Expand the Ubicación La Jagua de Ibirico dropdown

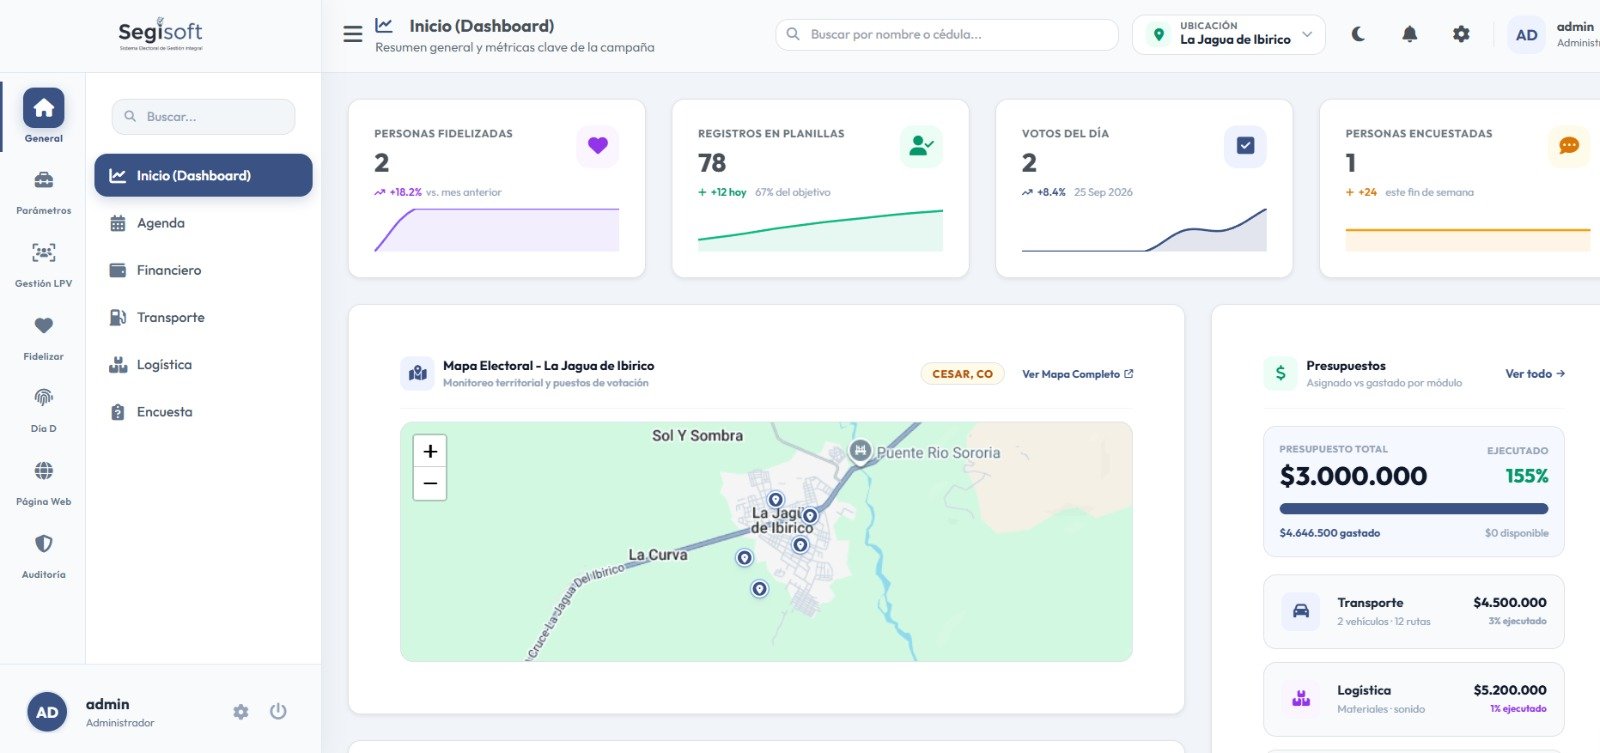click(x=1229, y=34)
